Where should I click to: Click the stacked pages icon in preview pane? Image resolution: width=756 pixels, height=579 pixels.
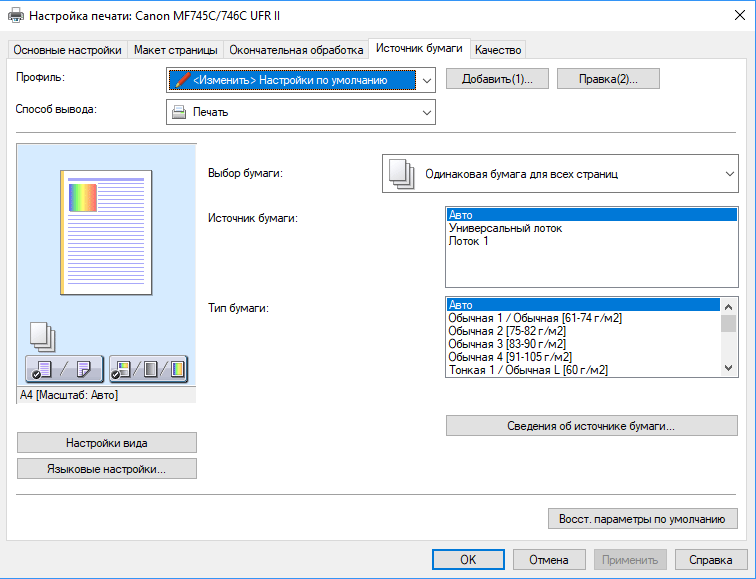(x=42, y=337)
